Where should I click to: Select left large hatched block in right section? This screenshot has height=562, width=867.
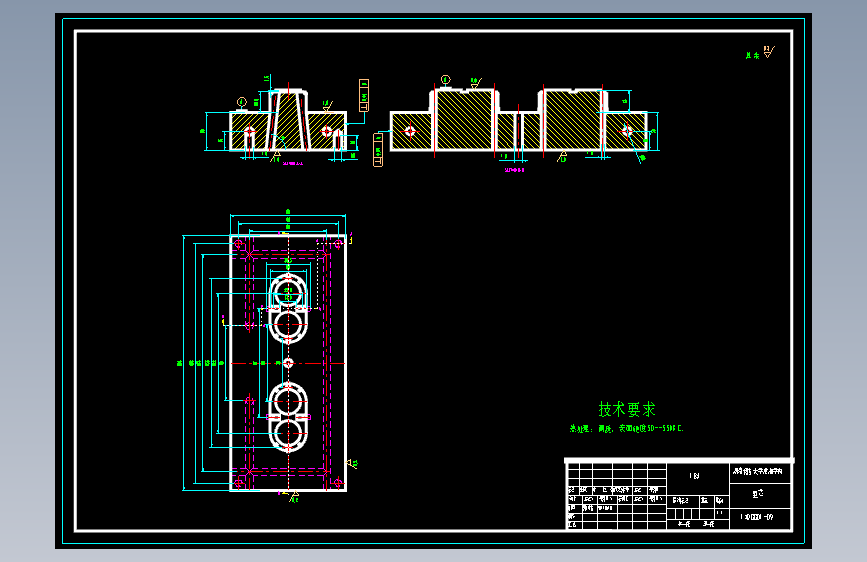[x=464, y=120]
